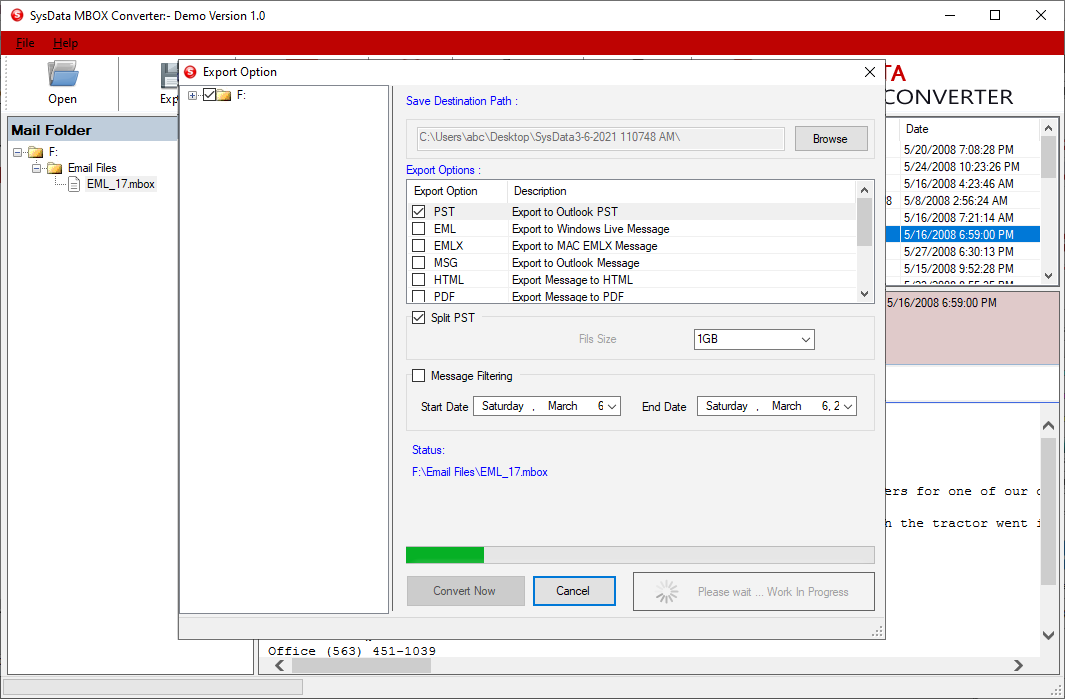1065x699 pixels.
Task: Click the Browse button
Action: (x=831, y=139)
